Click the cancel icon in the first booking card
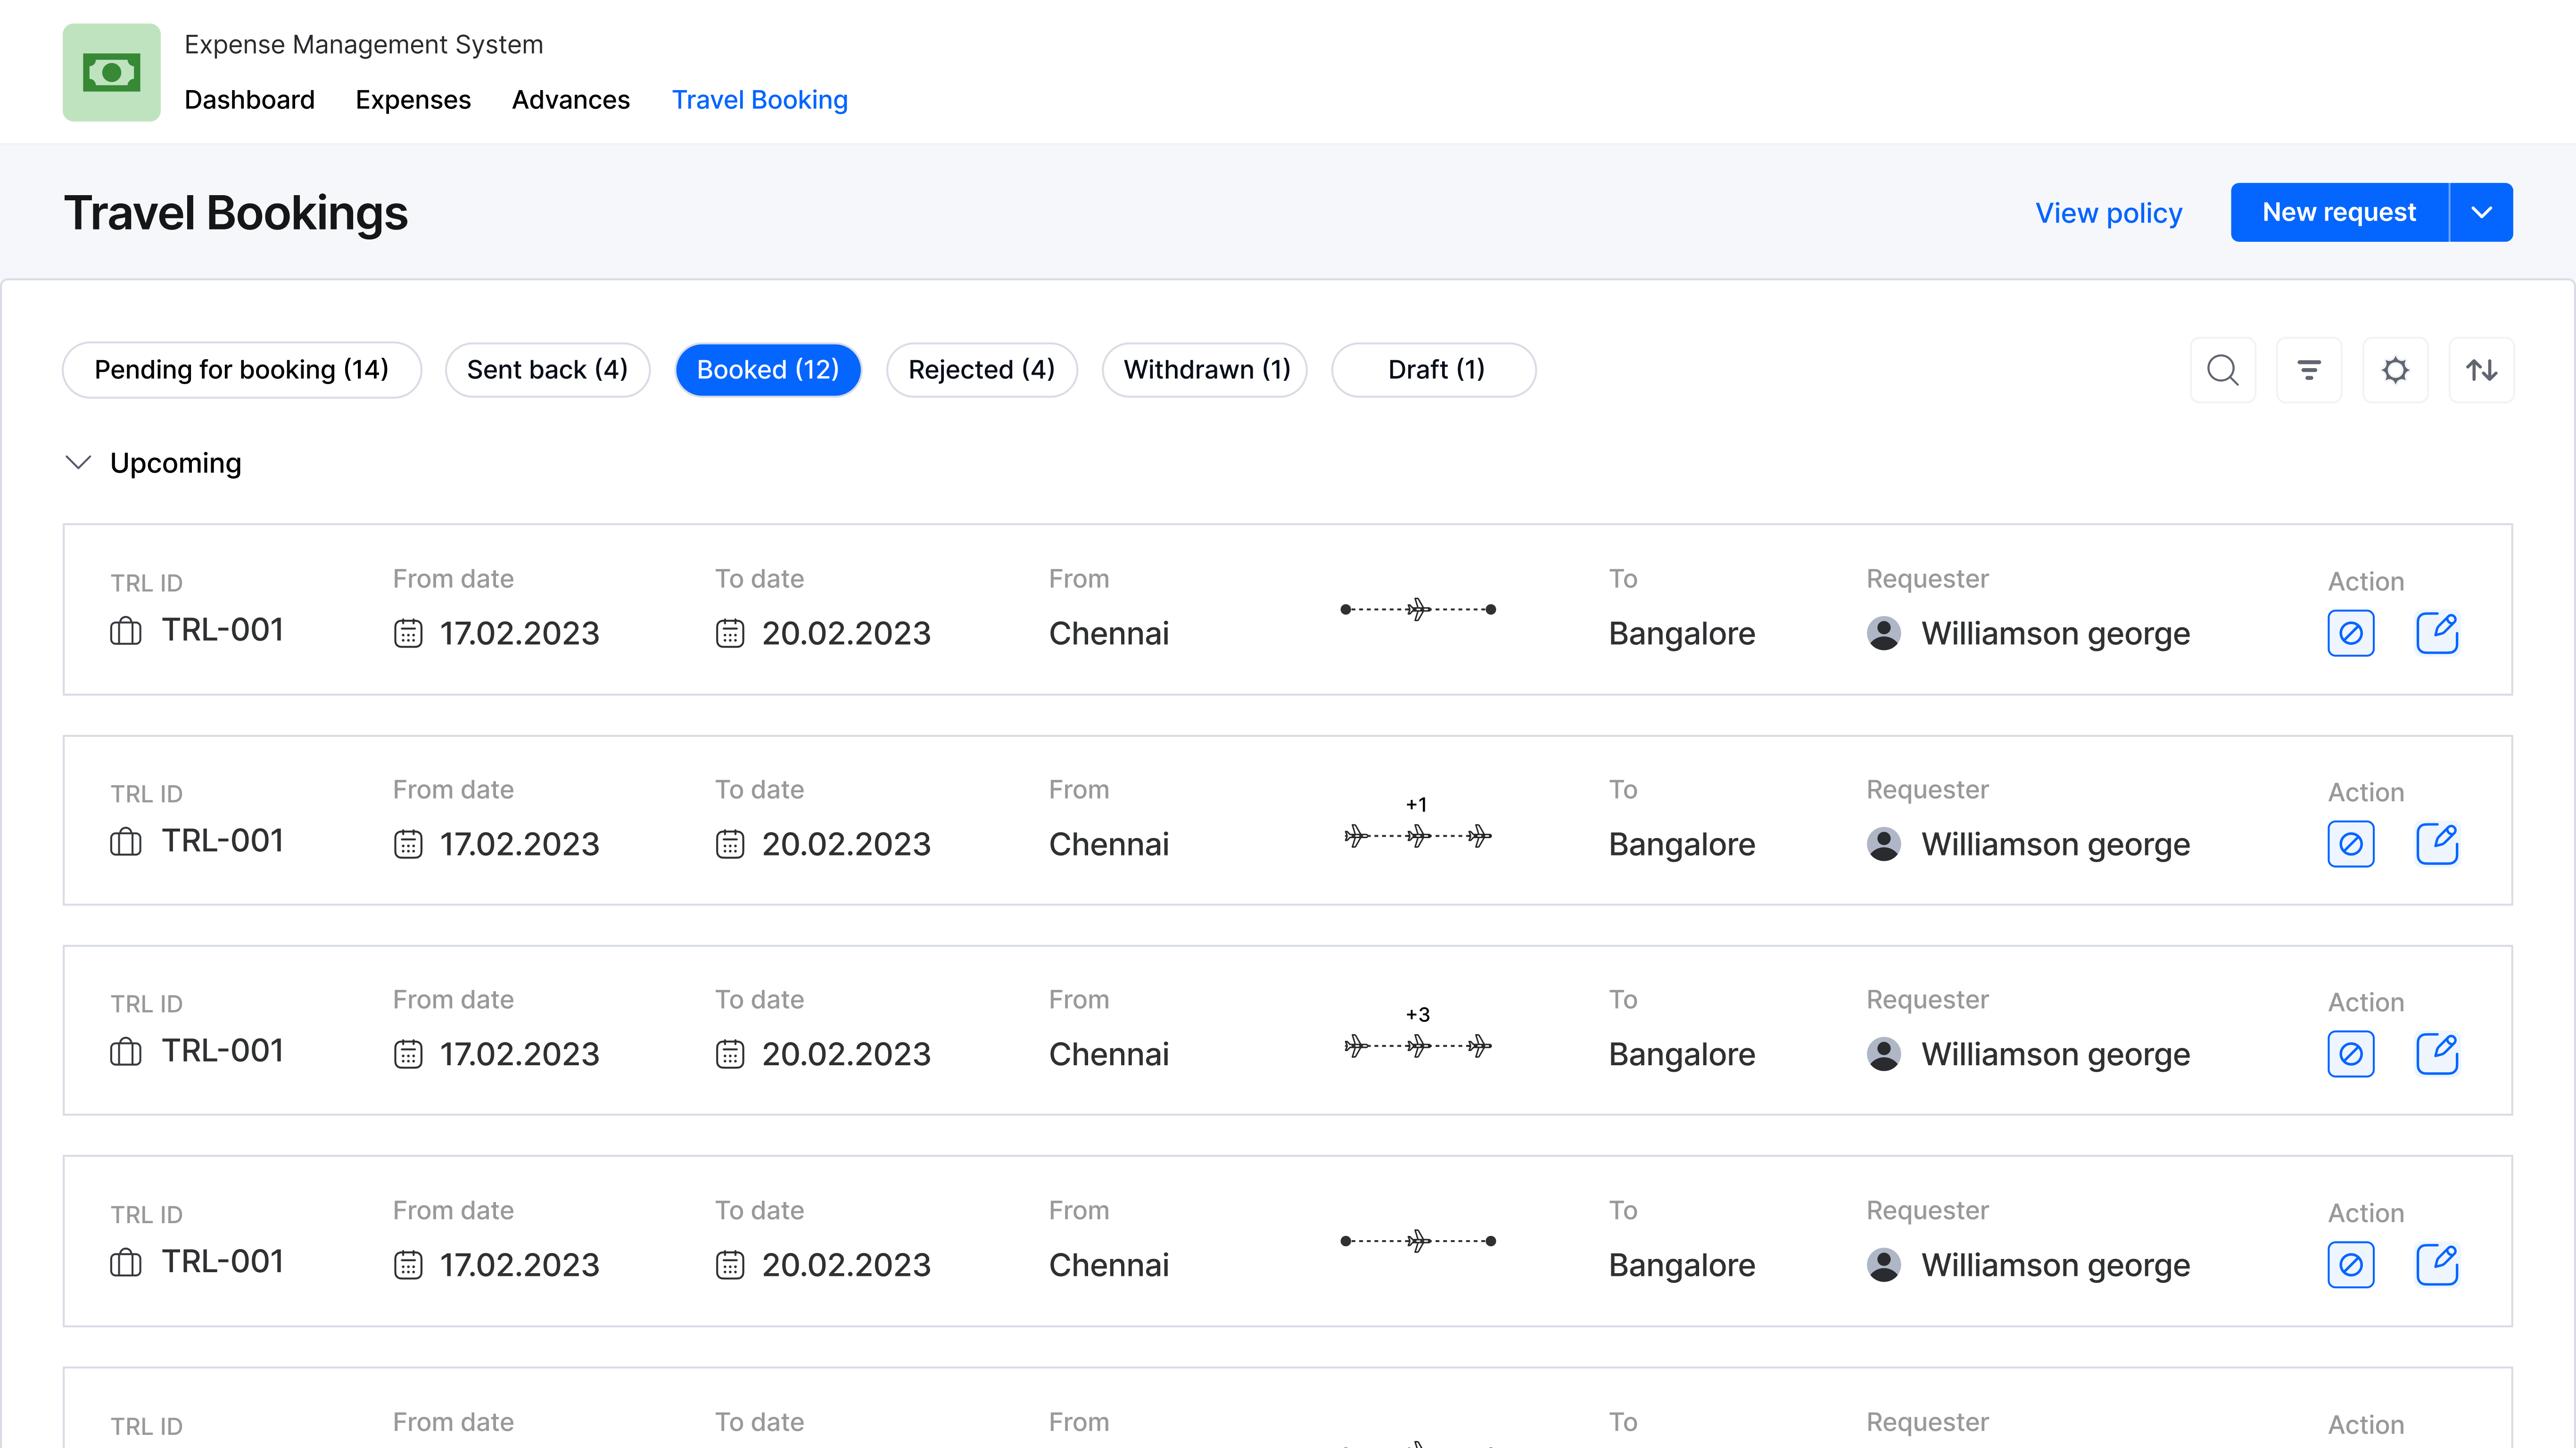 2351,633
